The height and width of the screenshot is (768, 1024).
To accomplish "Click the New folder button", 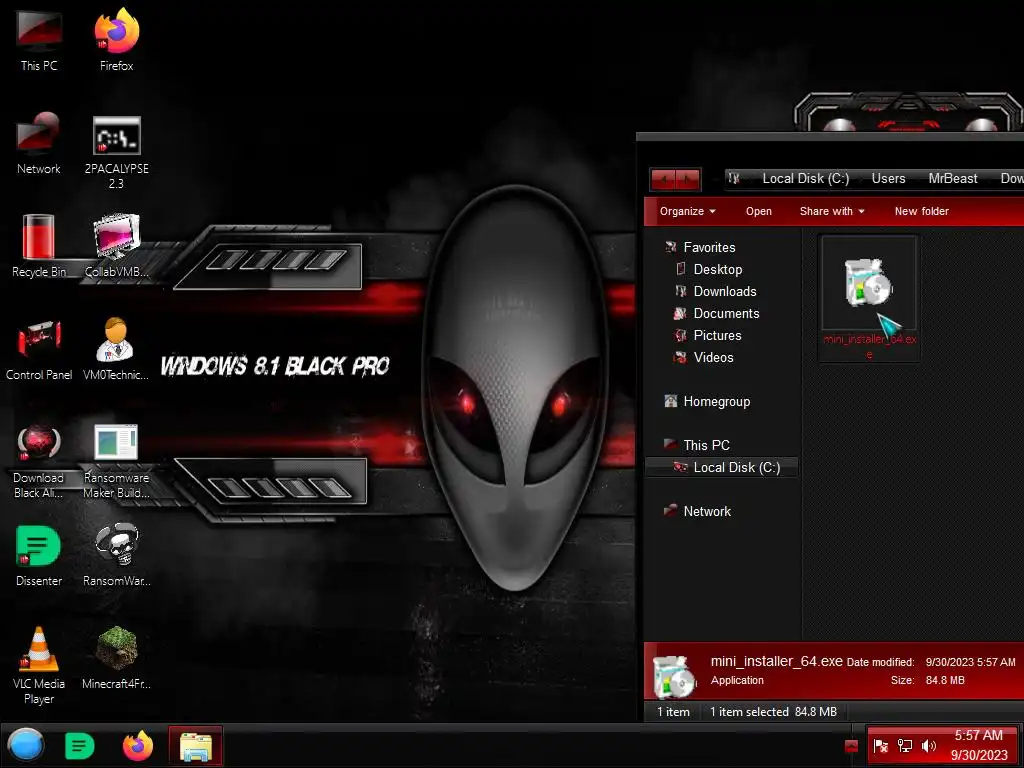I will (x=921, y=211).
